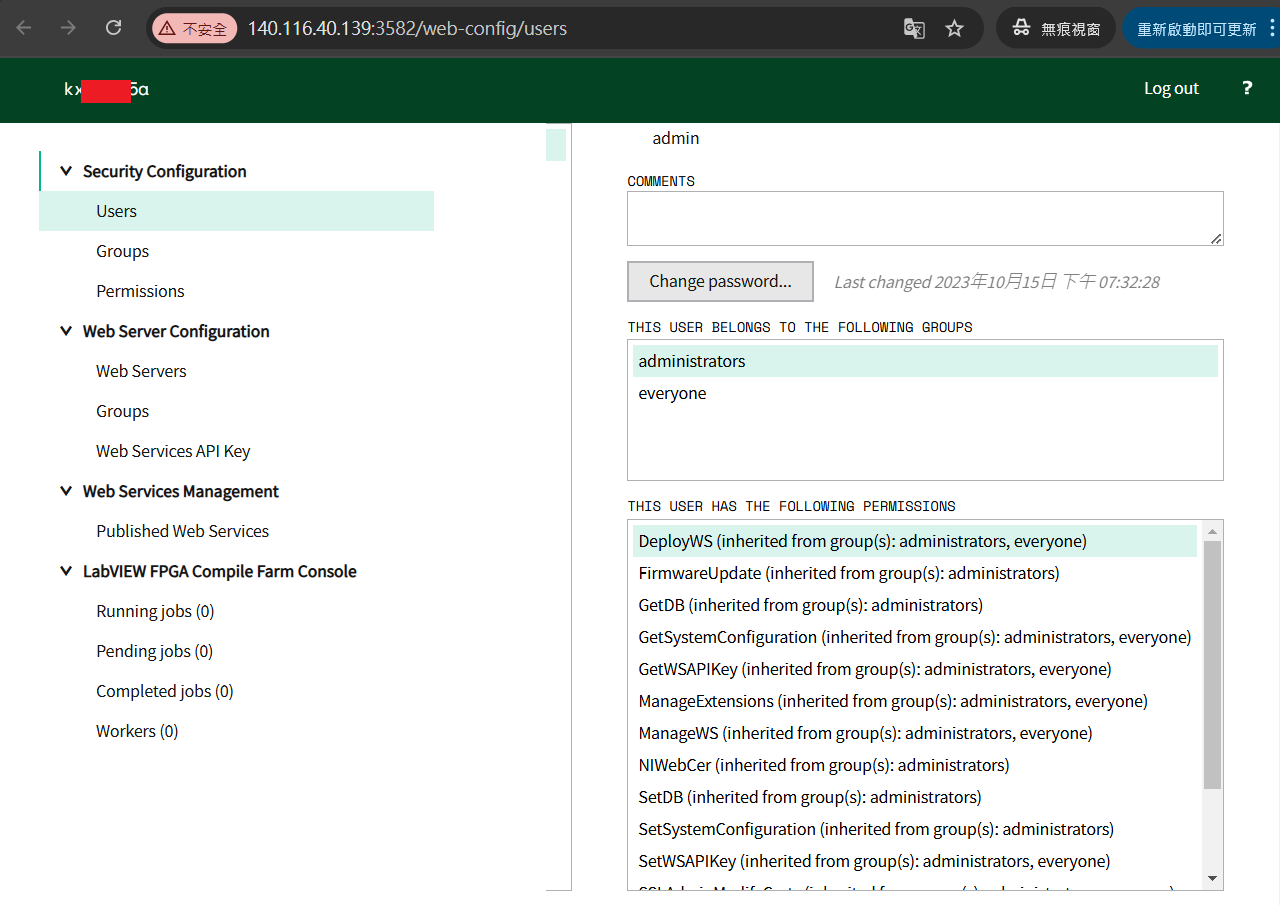Click permissions list scroll down arrow
Screen dimensions: 1280x905
pyautogui.click(x=1213, y=879)
